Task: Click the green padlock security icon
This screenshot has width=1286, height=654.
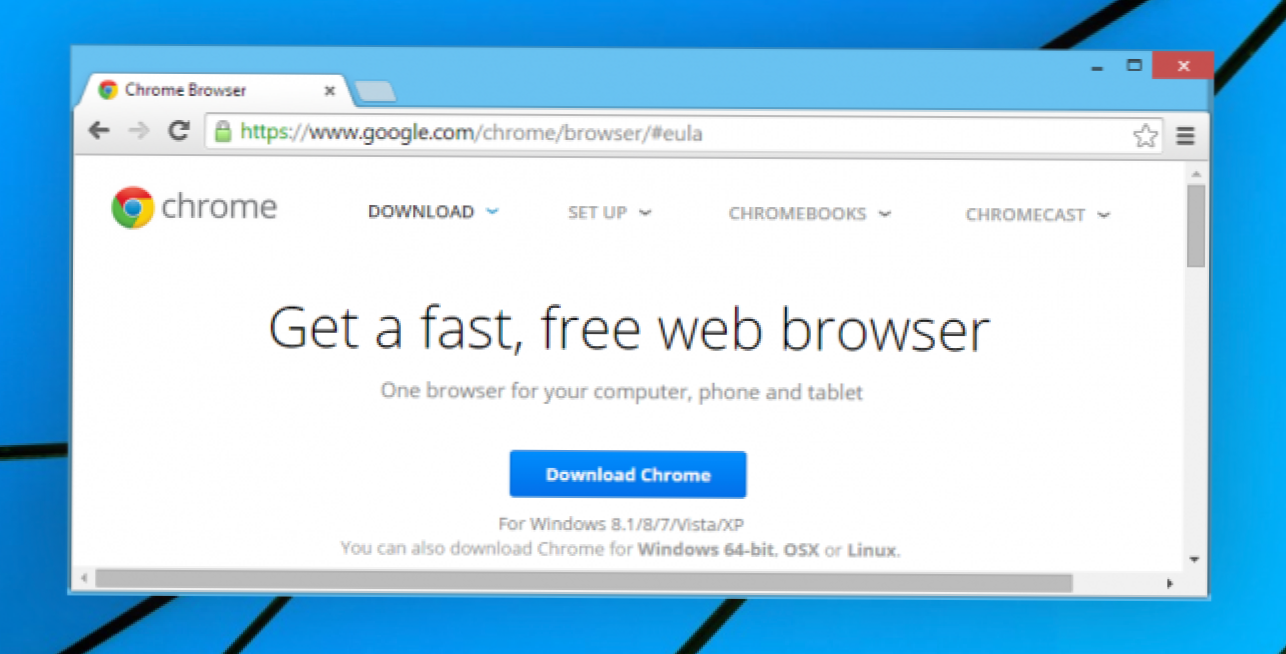Action: click(222, 131)
